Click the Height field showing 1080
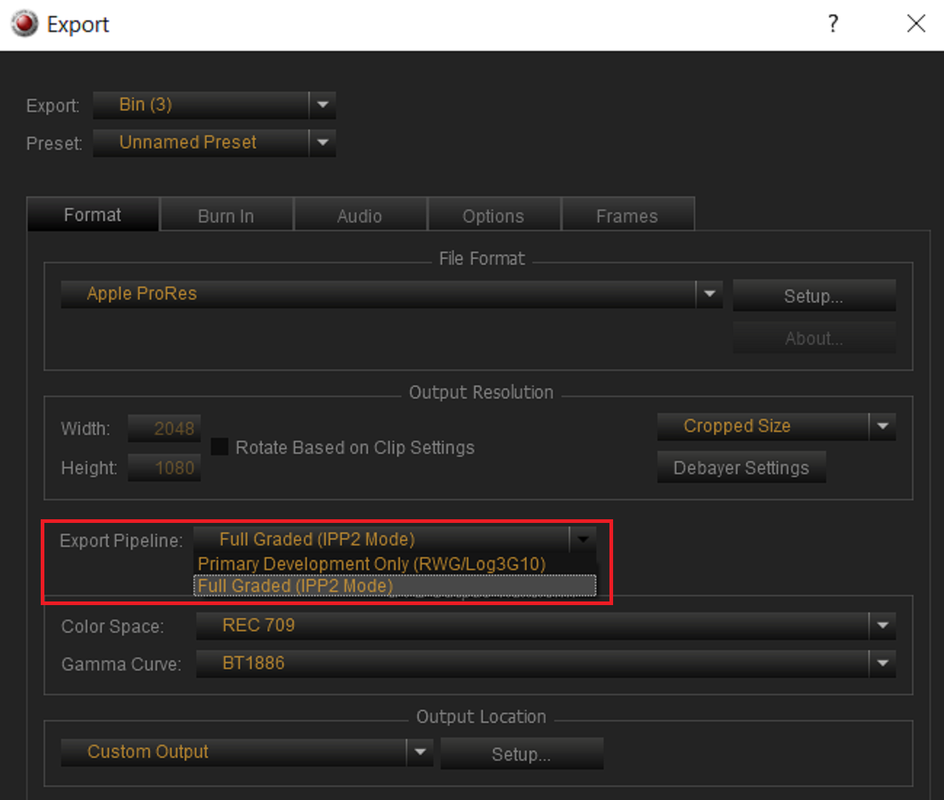 (164, 468)
